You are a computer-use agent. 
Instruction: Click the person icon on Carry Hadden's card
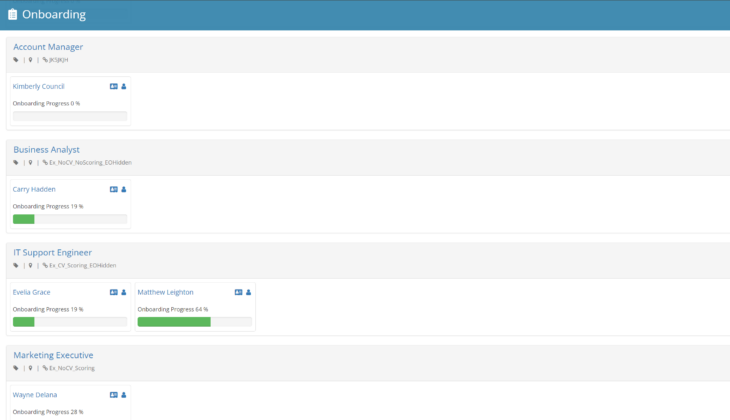[x=124, y=189]
